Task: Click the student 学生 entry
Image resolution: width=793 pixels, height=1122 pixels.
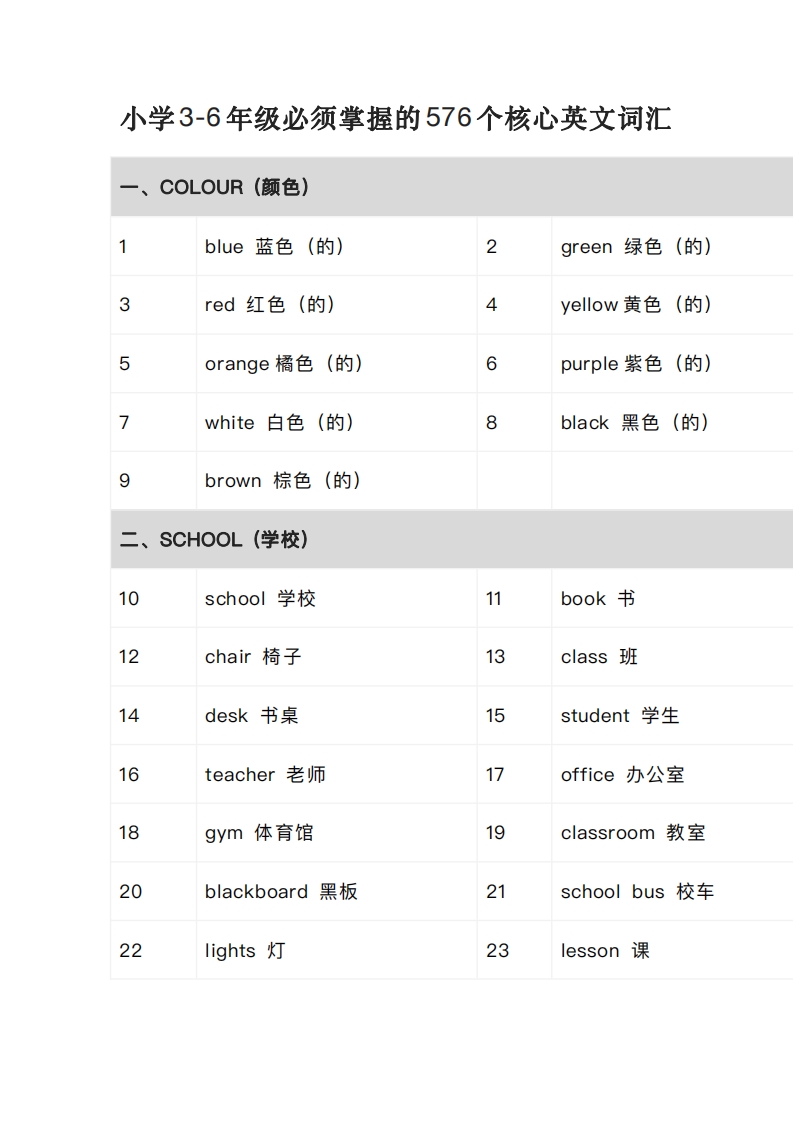Action: click(620, 716)
